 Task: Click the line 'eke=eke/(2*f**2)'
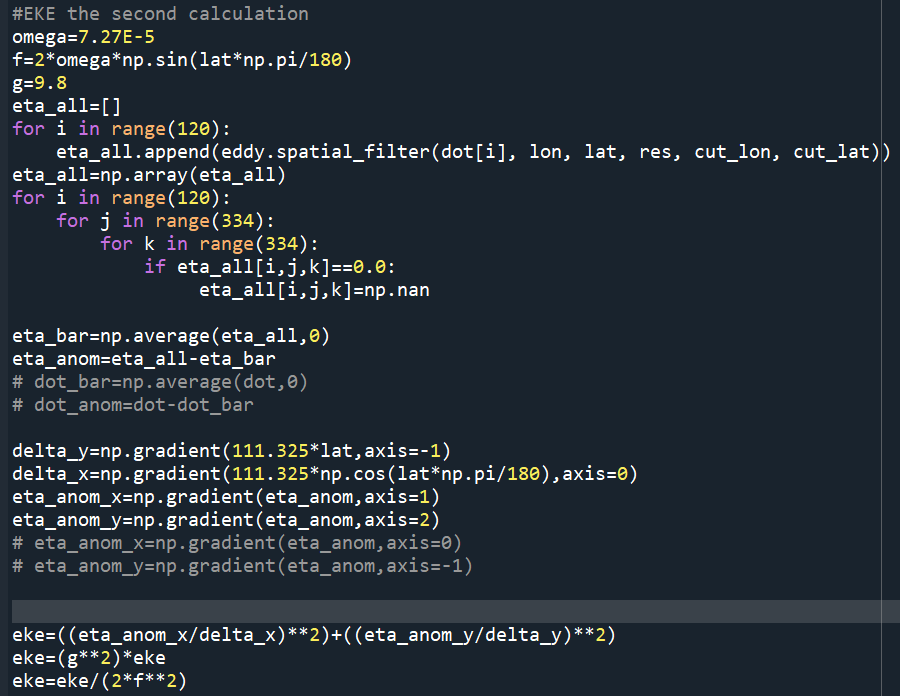click(x=99, y=681)
